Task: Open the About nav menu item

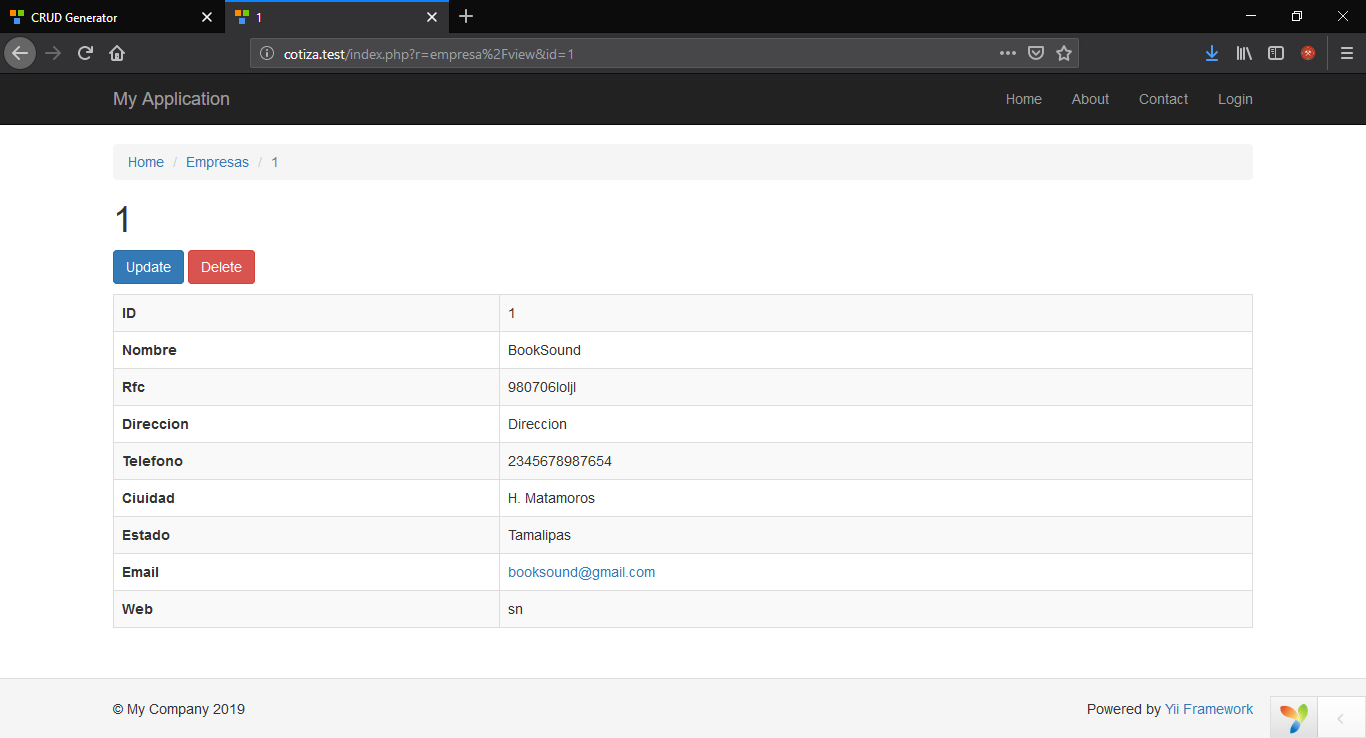Action: pyautogui.click(x=1090, y=99)
